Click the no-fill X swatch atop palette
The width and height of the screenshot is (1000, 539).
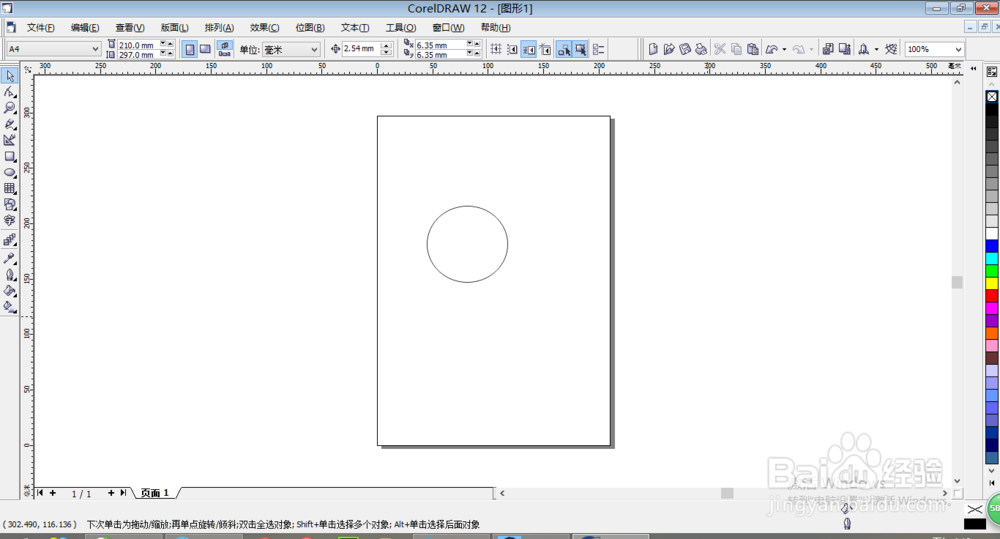pyautogui.click(x=992, y=97)
